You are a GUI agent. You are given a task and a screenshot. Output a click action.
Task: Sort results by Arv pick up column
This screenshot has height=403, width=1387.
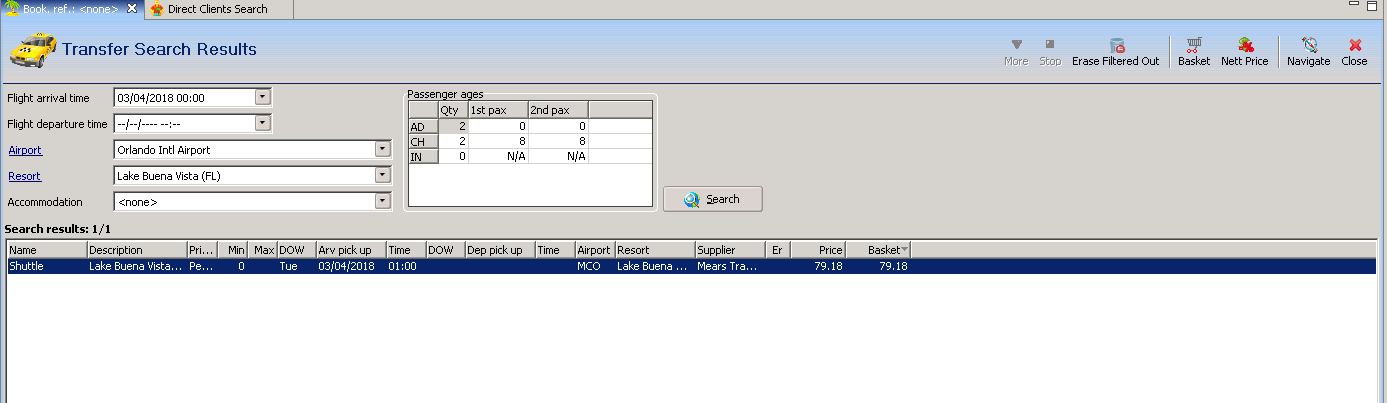coord(351,250)
